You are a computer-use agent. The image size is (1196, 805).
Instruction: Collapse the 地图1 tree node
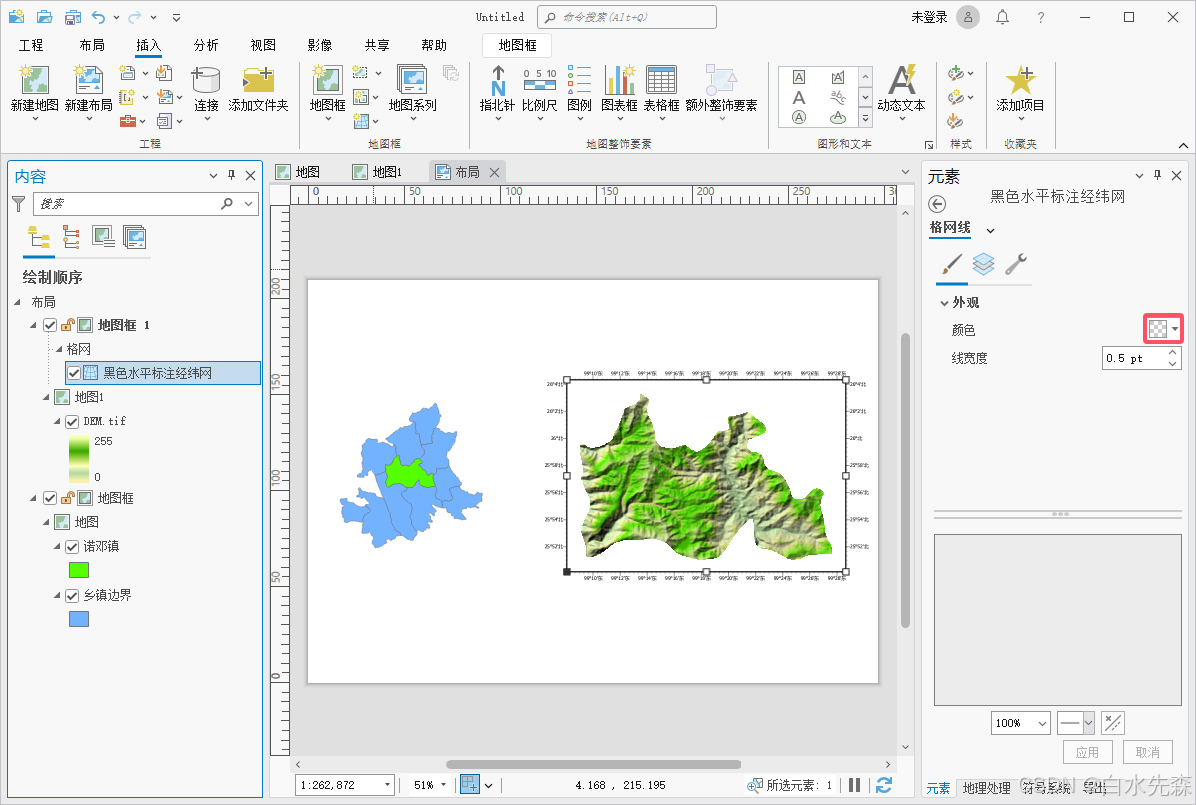[x=46, y=397]
